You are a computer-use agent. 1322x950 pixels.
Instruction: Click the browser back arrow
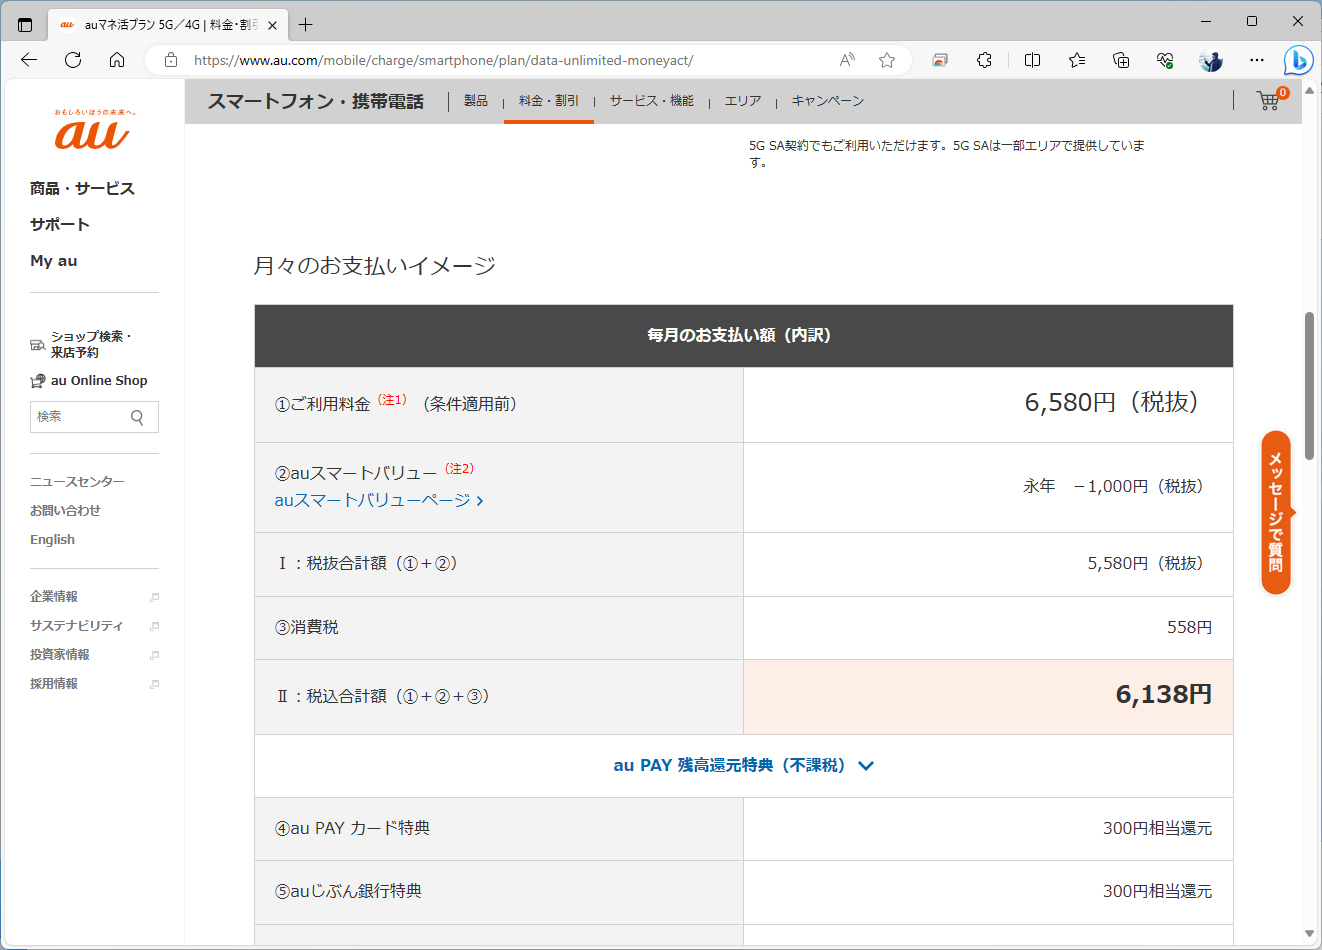(29, 60)
